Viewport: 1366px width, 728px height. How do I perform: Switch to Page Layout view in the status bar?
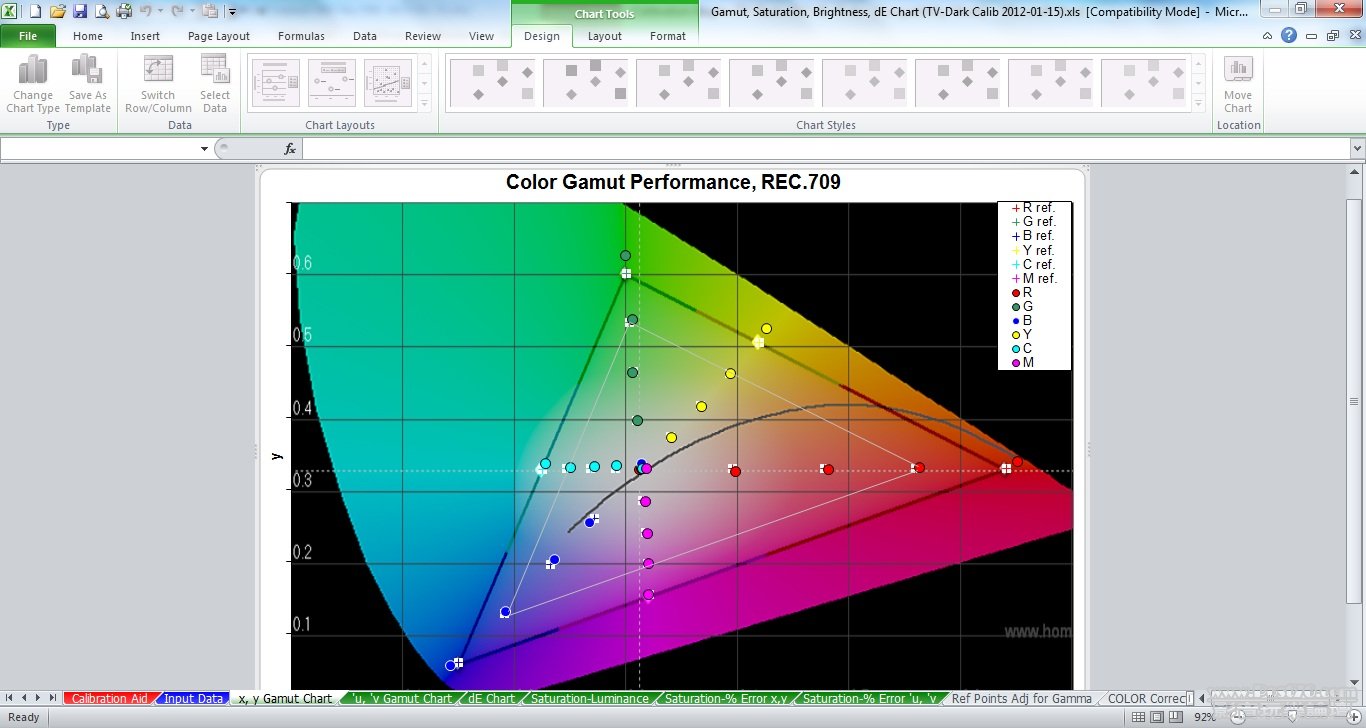click(x=1157, y=717)
